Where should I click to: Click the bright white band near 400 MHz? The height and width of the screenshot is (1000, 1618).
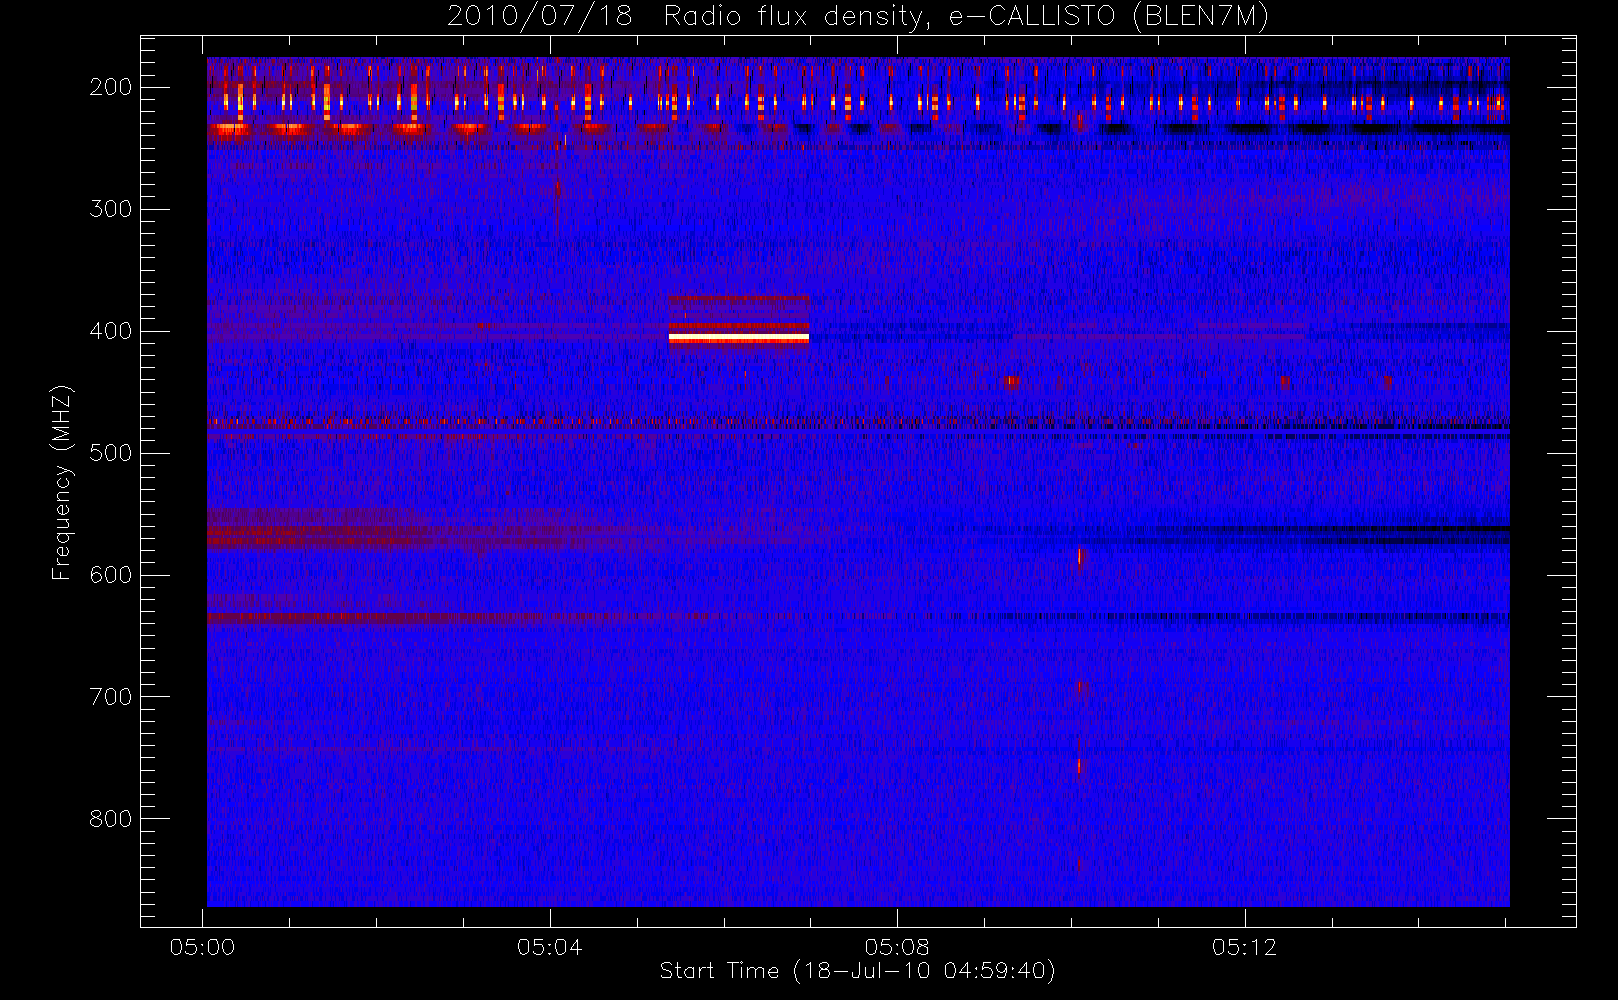click(x=739, y=338)
